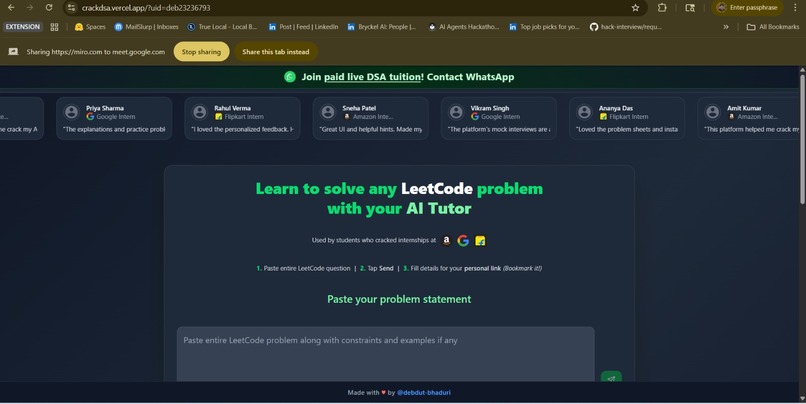The width and height of the screenshot is (806, 404).
Task: Click Ananya Das's avatar icon
Action: click(x=584, y=112)
